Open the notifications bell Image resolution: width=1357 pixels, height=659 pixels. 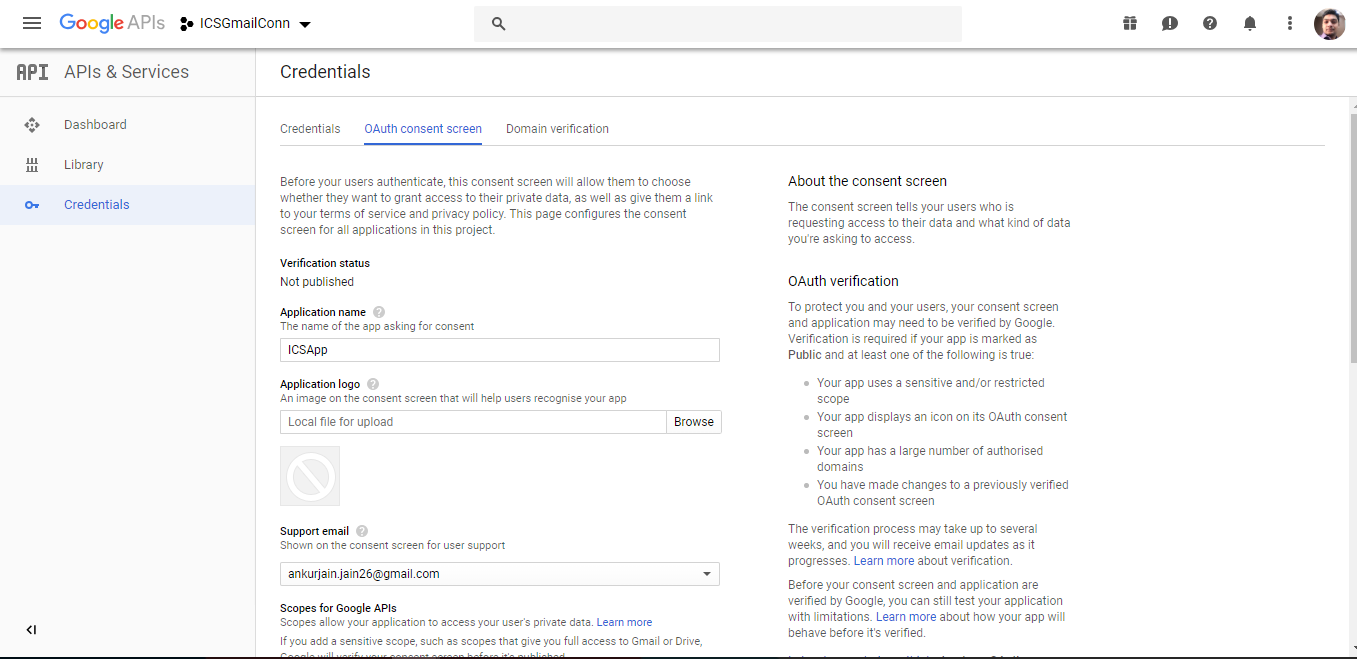coord(1250,23)
